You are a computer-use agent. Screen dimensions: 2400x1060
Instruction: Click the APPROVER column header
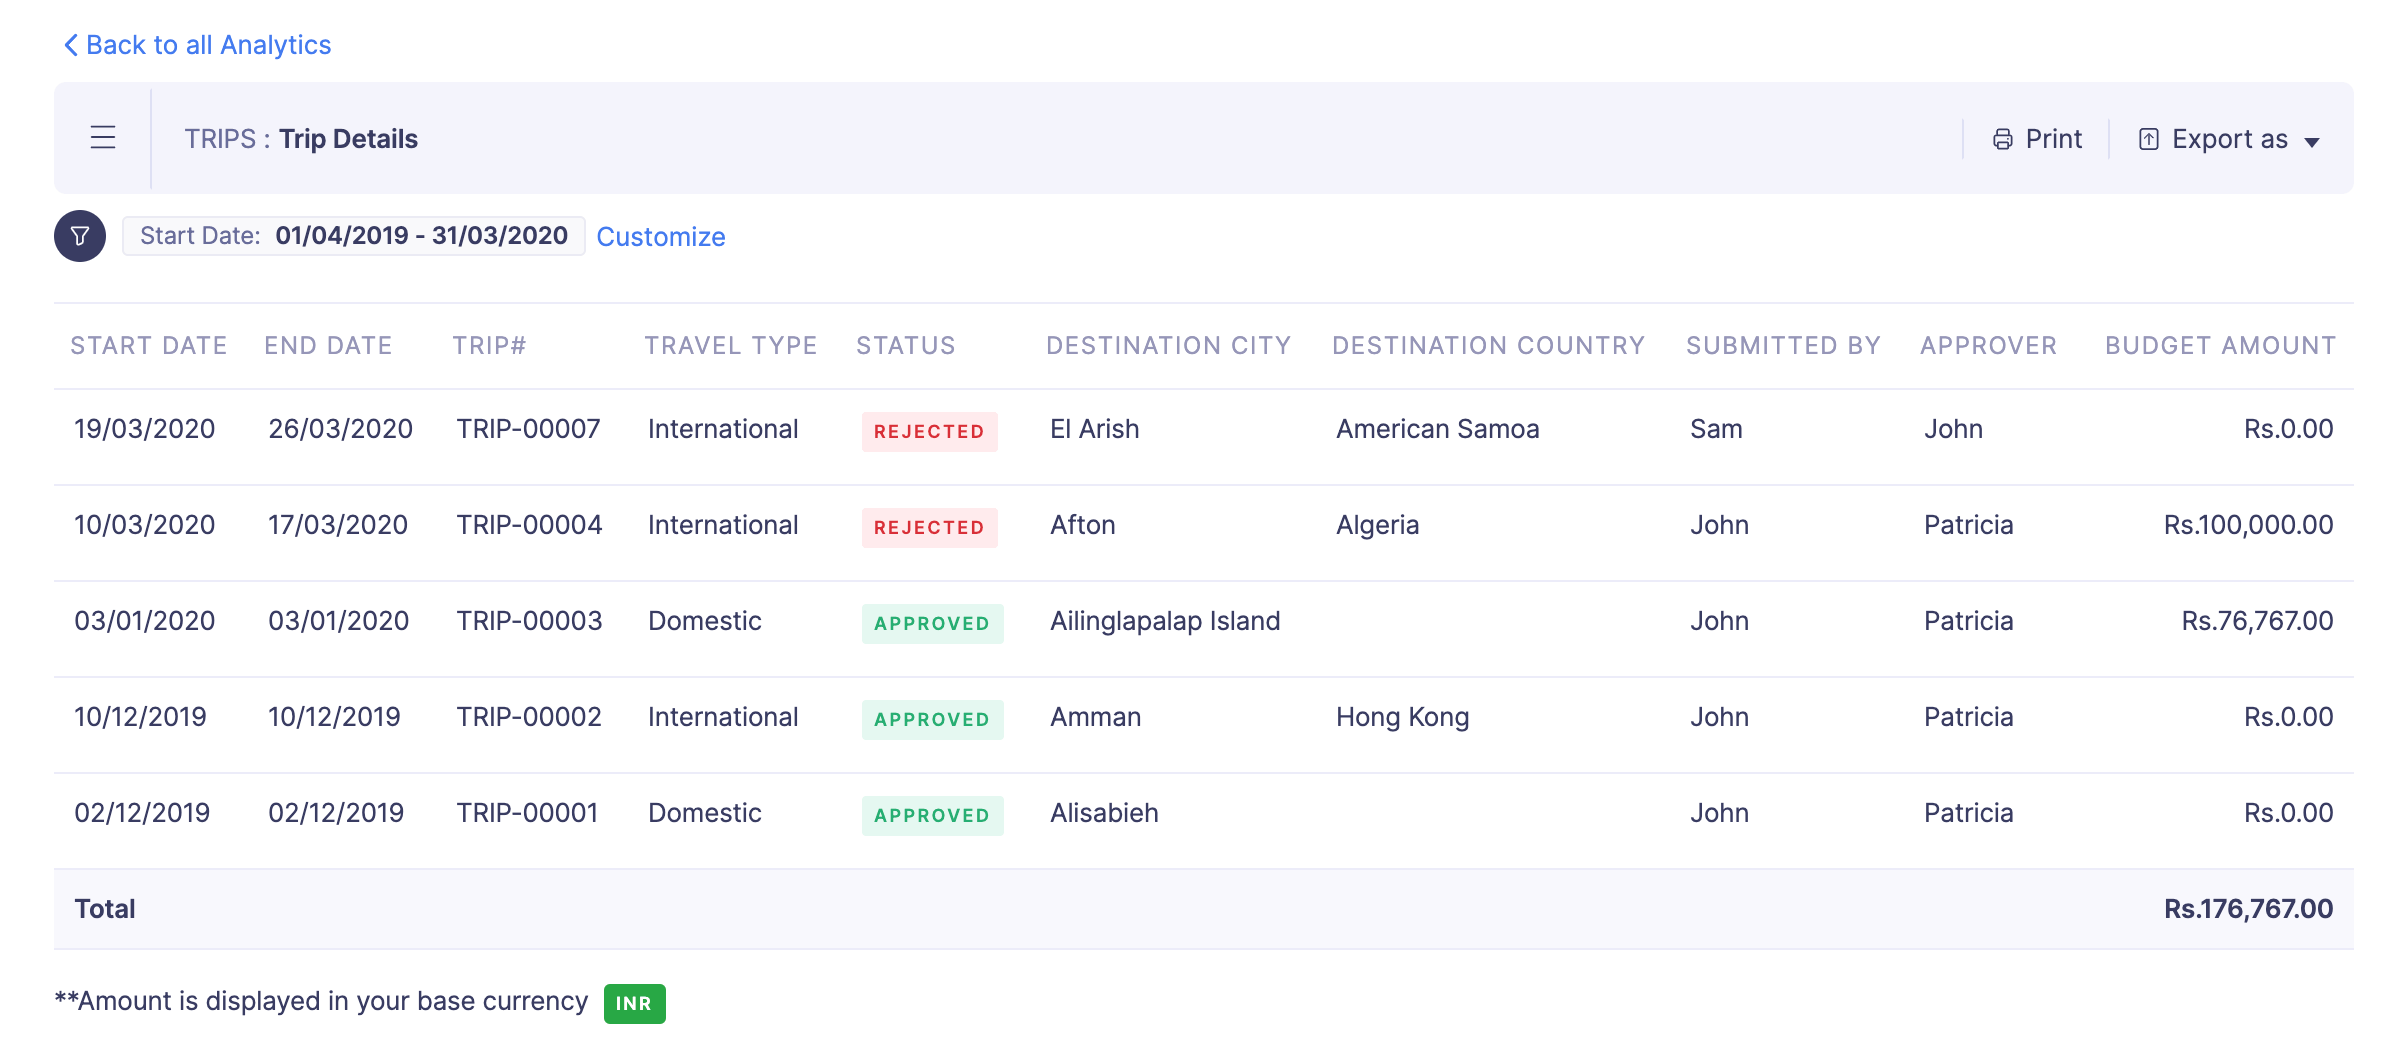pyautogui.click(x=1989, y=346)
